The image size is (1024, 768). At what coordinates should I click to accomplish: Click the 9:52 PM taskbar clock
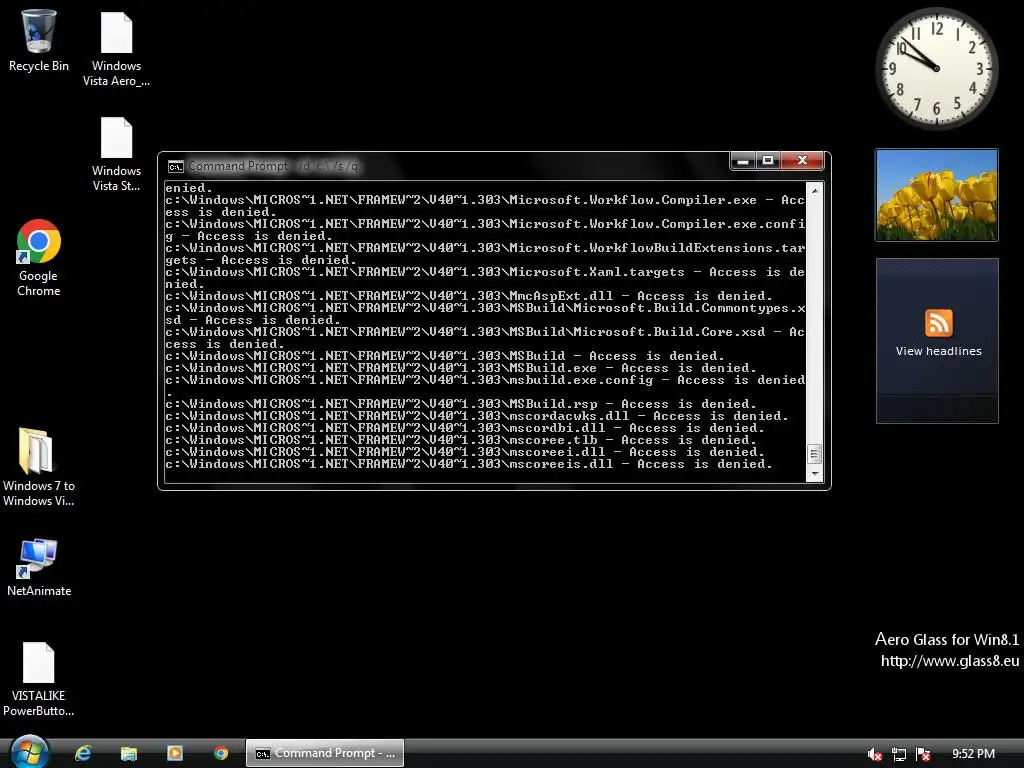[973, 754]
